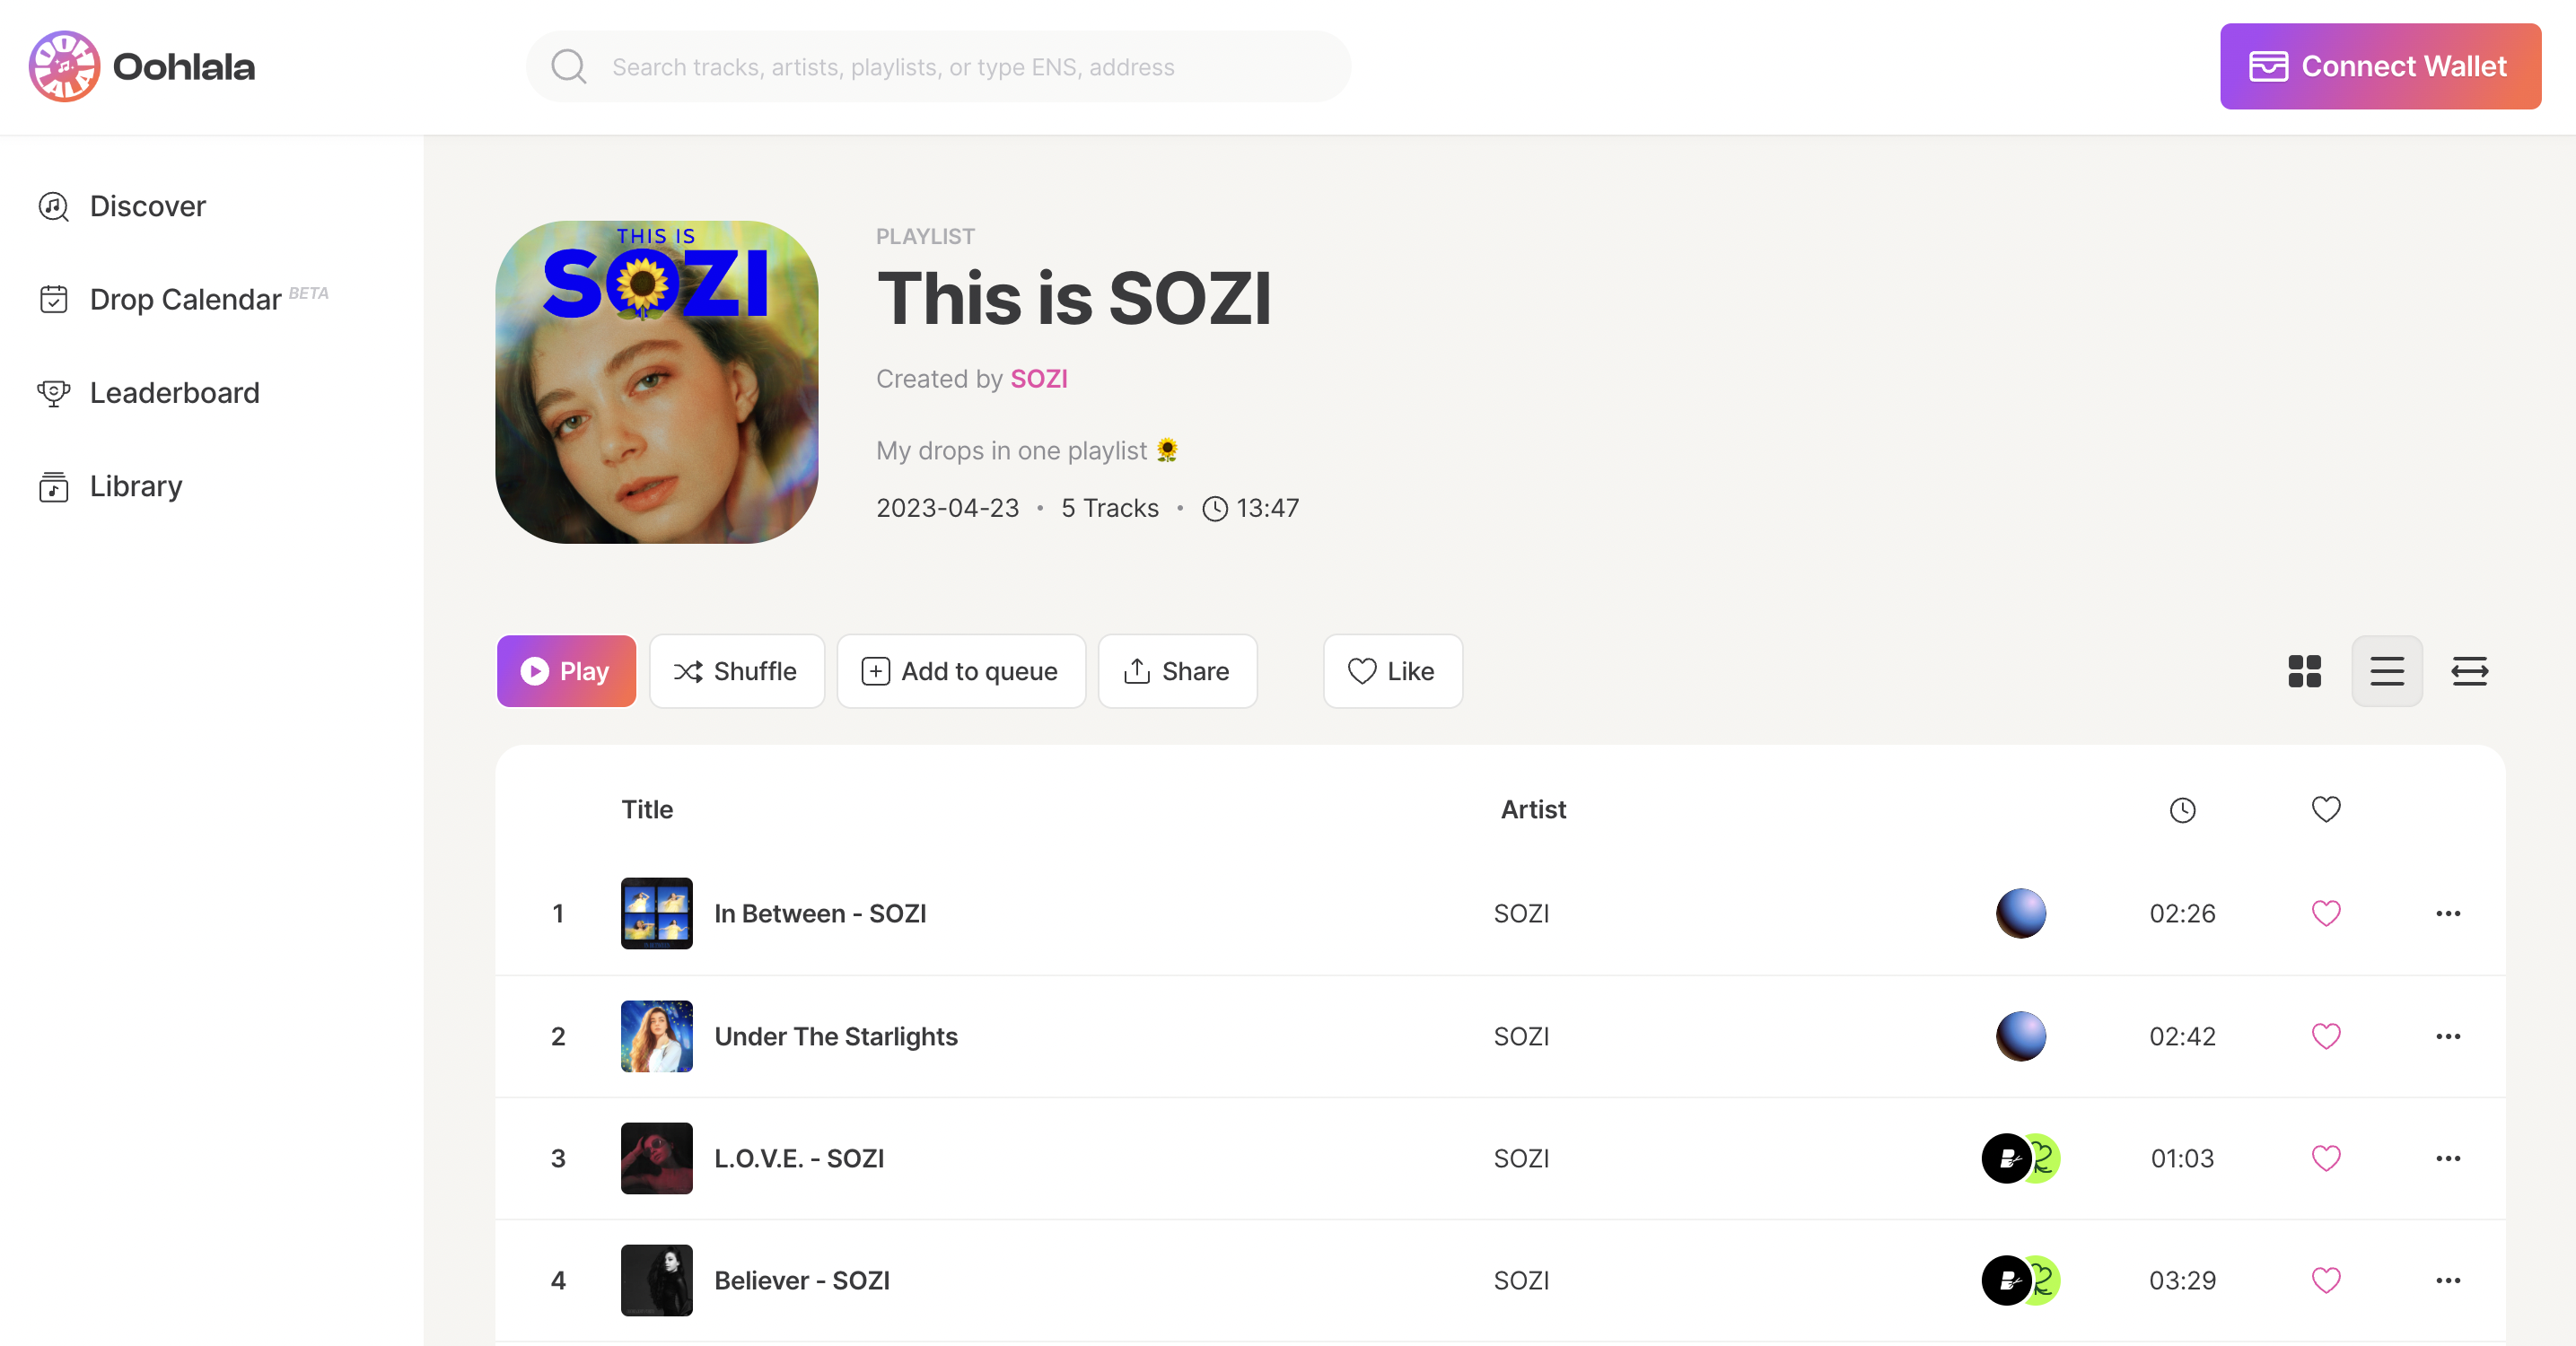Go to the Leaderboard page
Image resolution: width=2576 pixels, height=1346 pixels.
point(173,392)
